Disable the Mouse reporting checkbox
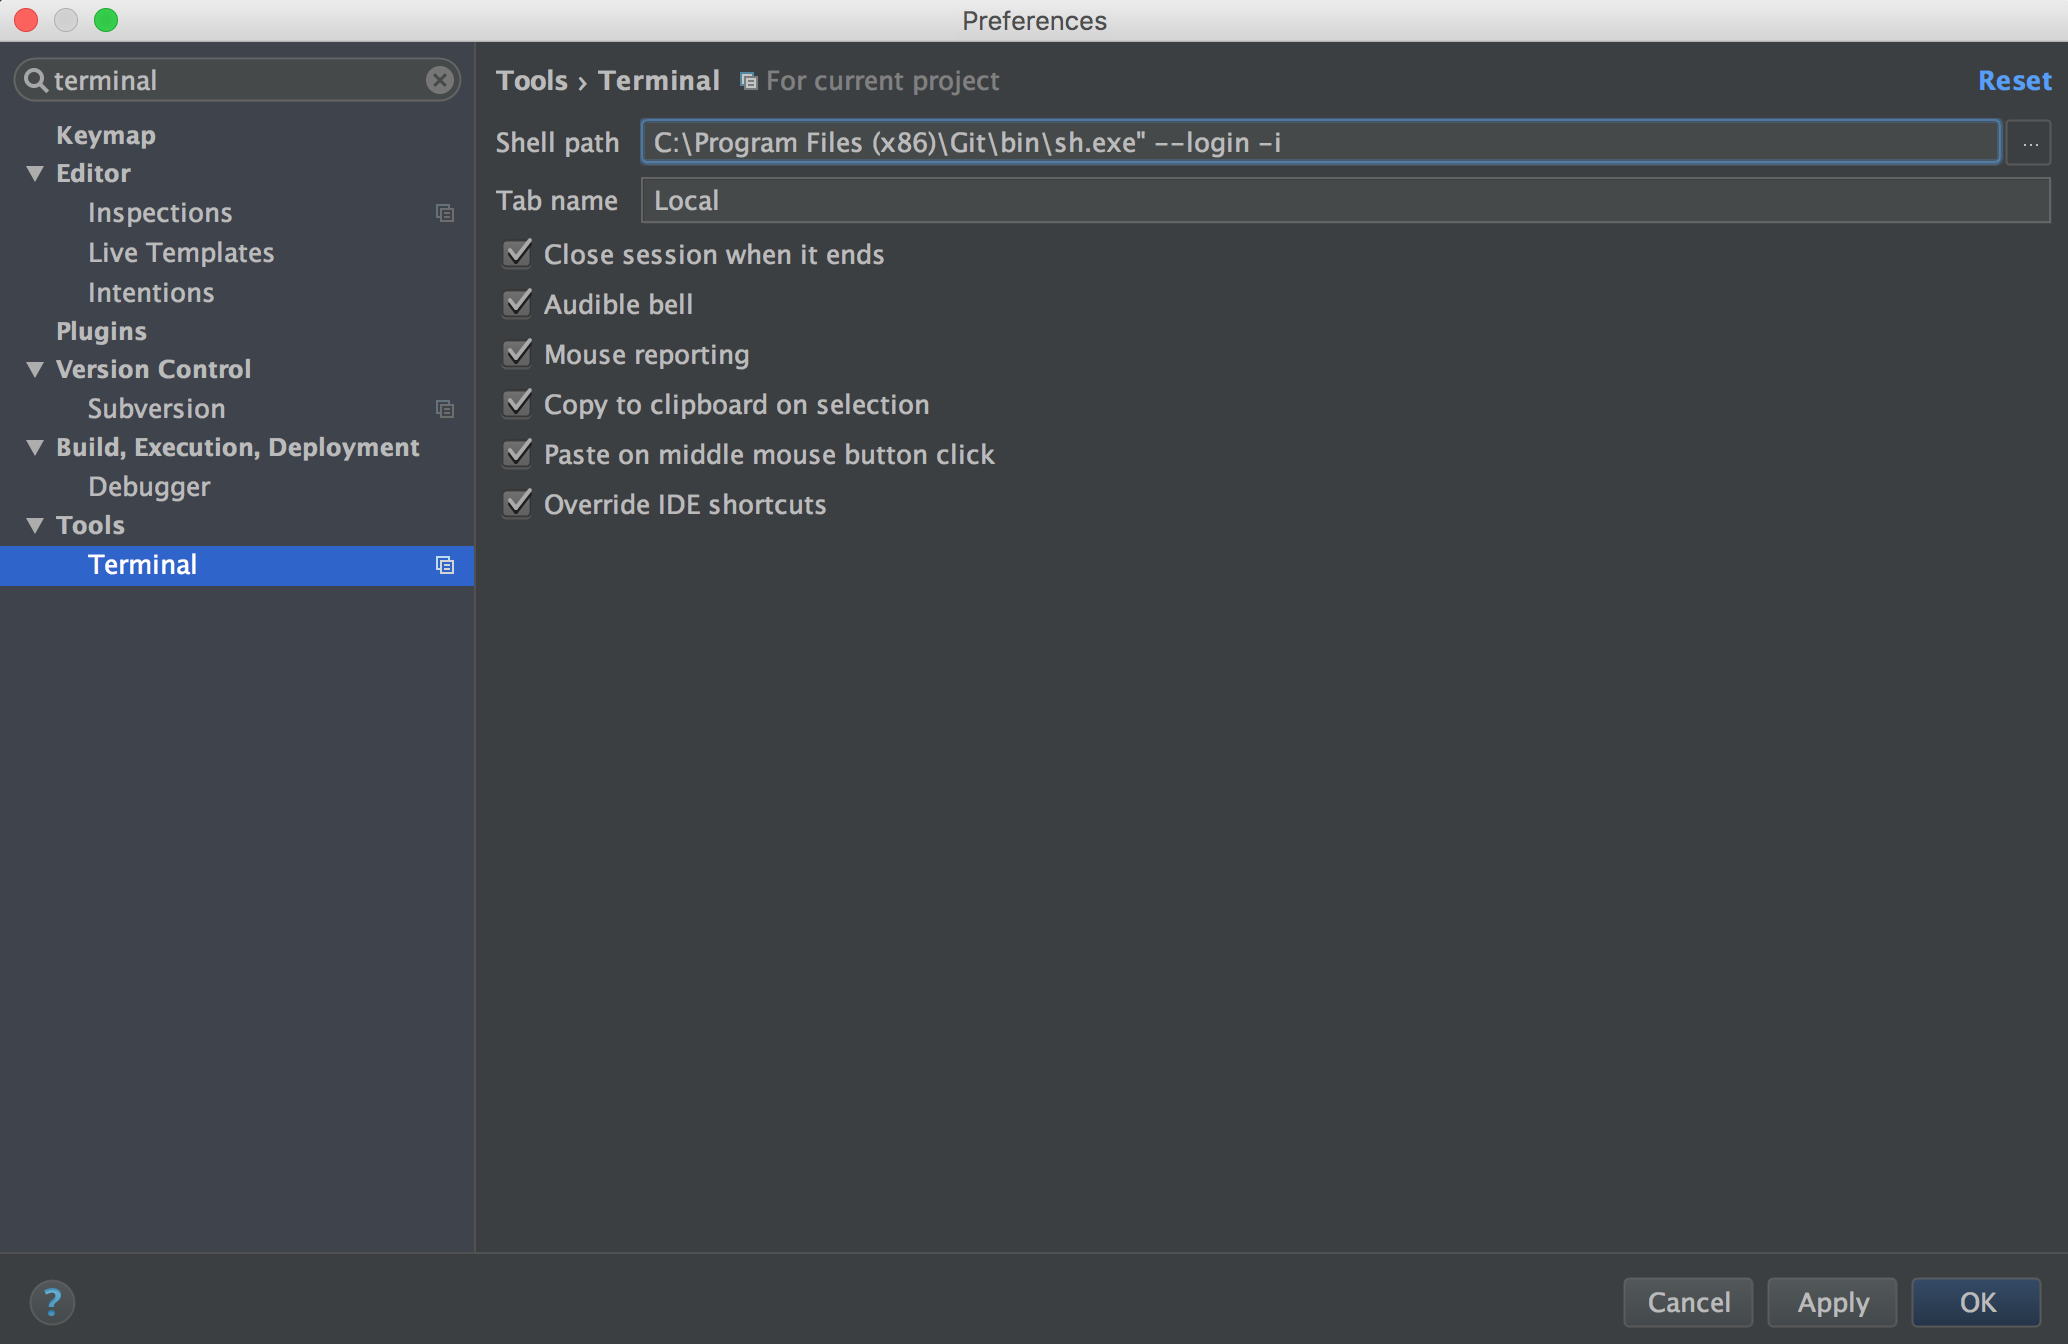 [x=520, y=353]
